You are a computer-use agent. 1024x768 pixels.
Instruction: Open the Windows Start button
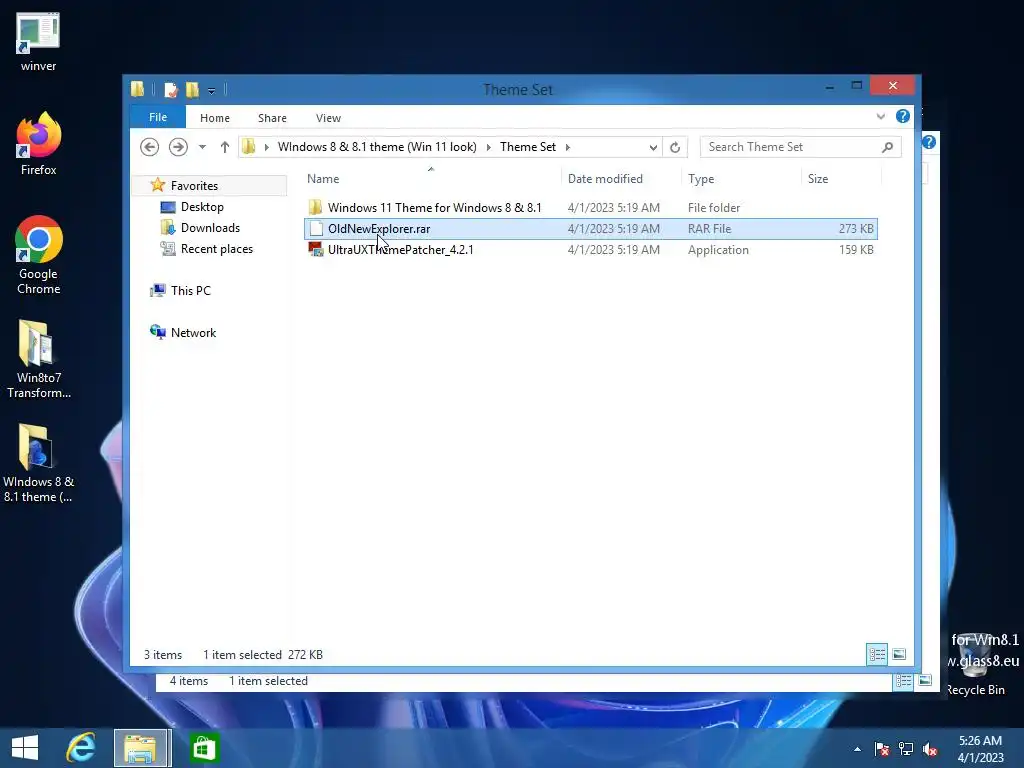click(x=25, y=748)
